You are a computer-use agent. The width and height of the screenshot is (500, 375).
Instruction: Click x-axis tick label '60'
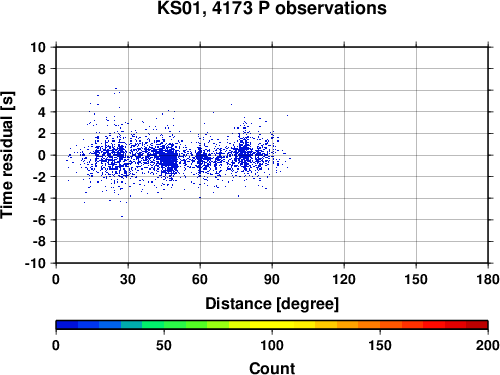pyautogui.click(x=200, y=279)
